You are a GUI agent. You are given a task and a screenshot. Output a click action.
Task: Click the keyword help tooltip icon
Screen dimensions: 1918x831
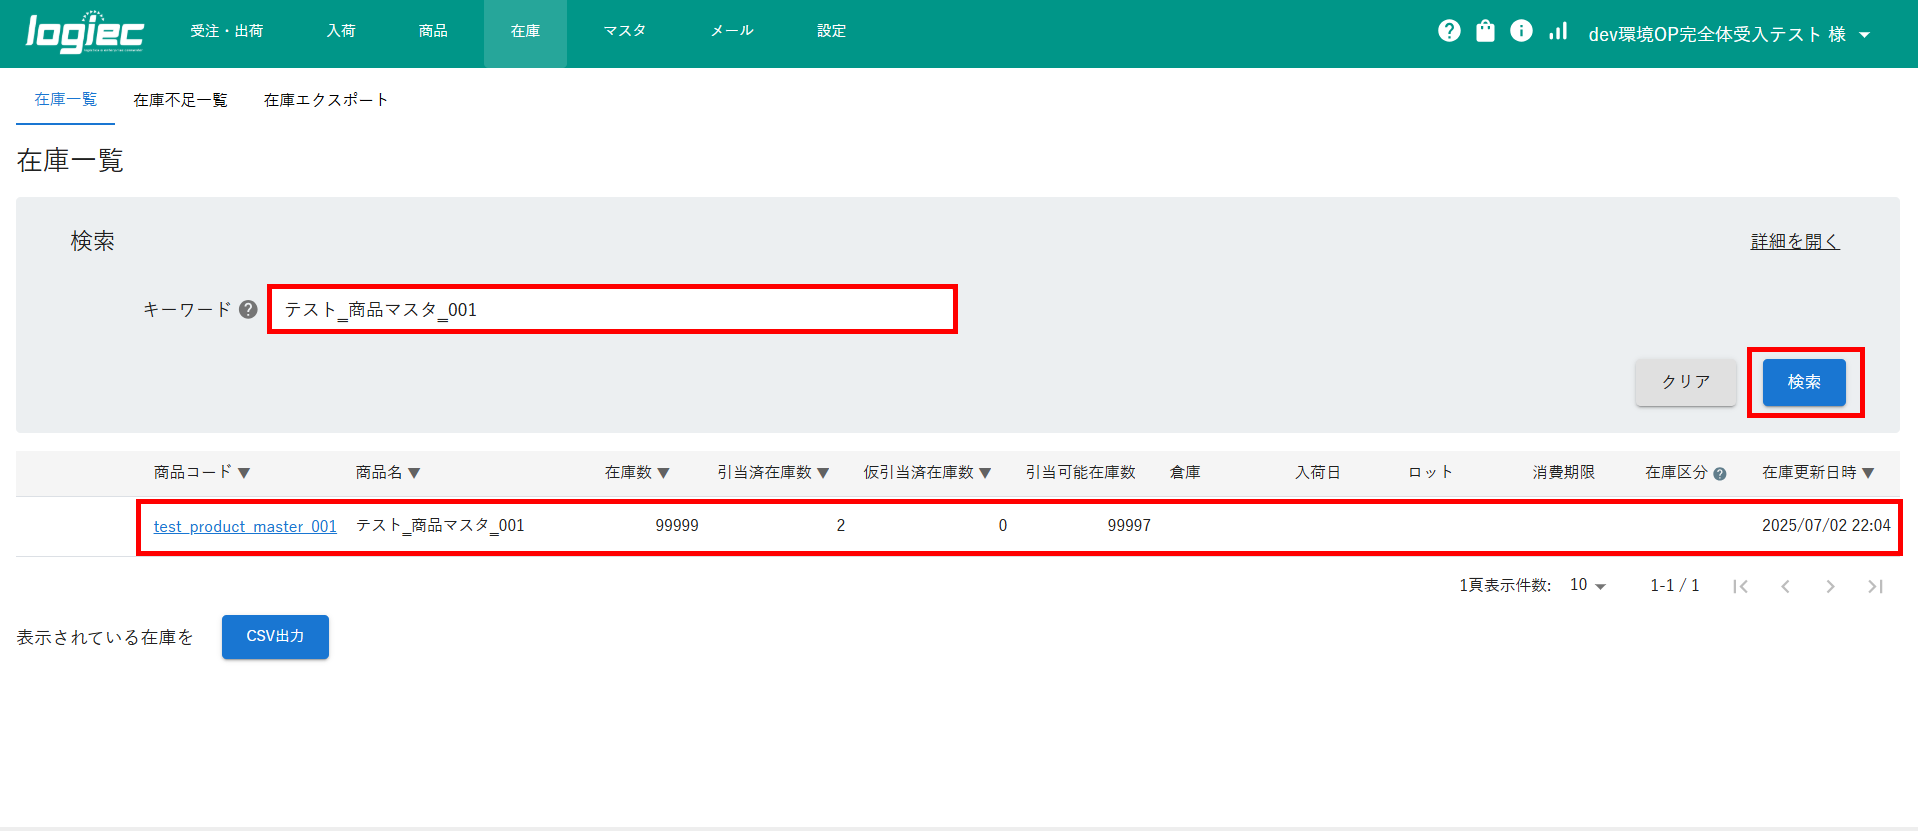[x=248, y=309]
